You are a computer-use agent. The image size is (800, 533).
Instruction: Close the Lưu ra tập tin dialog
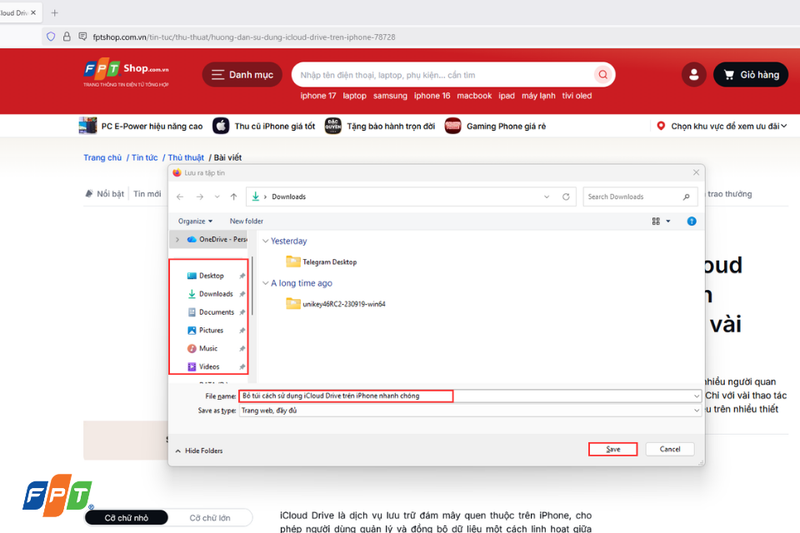[696, 172]
